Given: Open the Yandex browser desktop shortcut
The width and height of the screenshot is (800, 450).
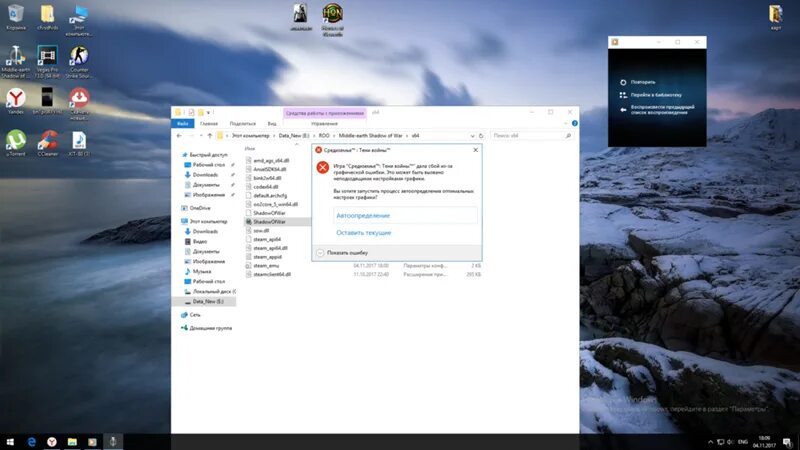Looking at the screenshot, I should (16, 101).
